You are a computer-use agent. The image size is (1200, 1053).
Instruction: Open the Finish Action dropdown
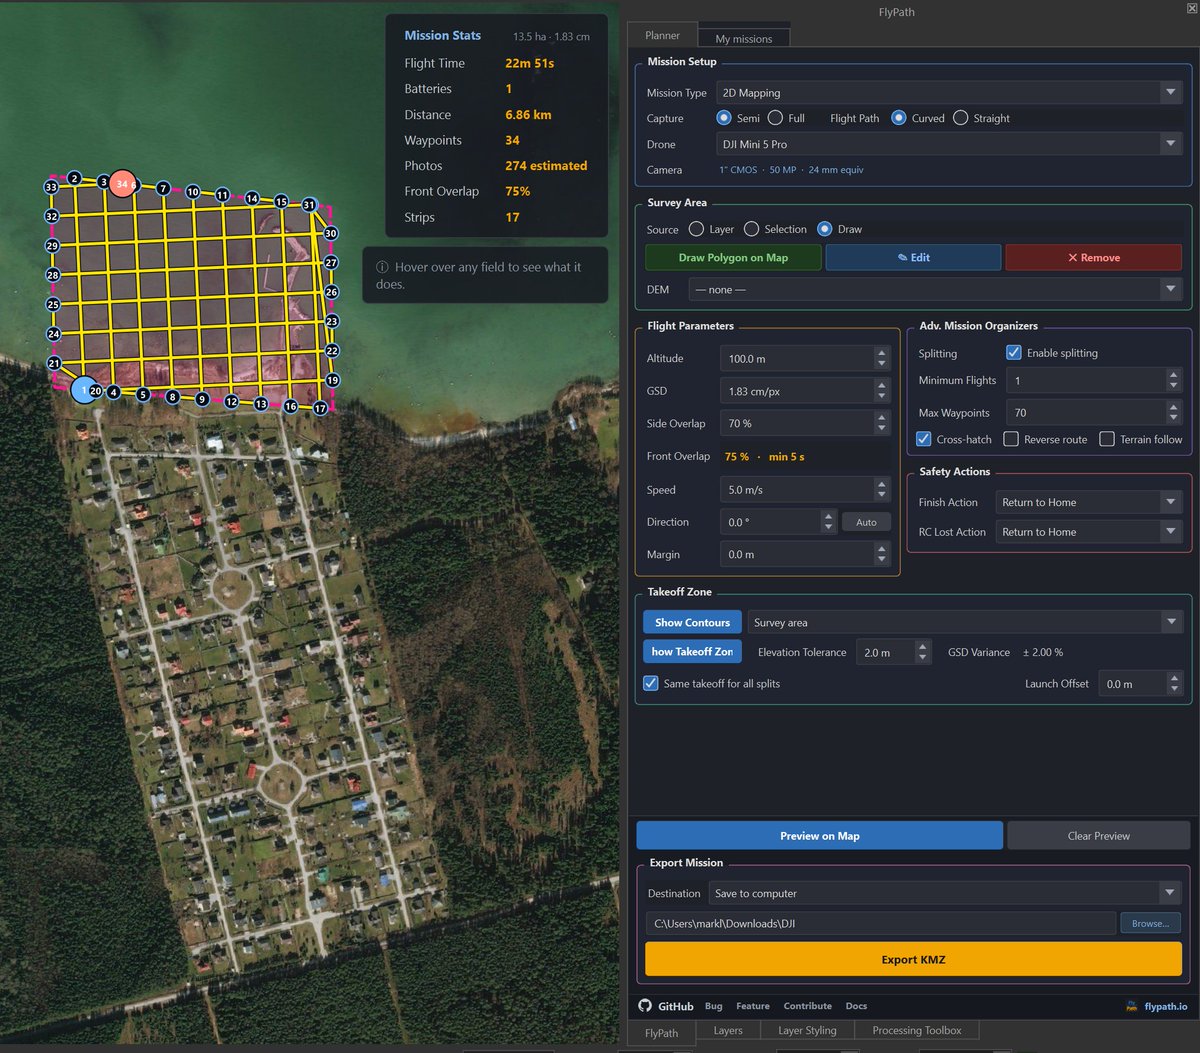click(x=1089, y=502)
